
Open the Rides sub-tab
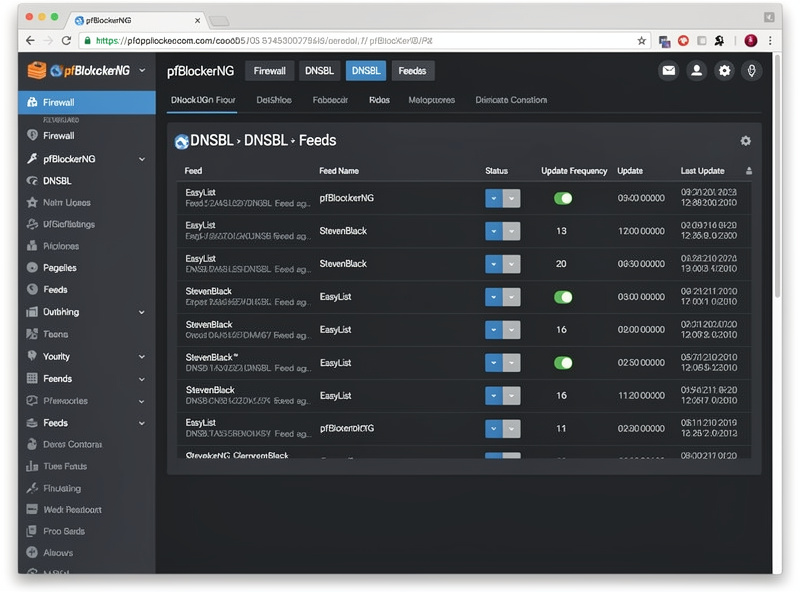pyautogui.click(x=379, y=100)
